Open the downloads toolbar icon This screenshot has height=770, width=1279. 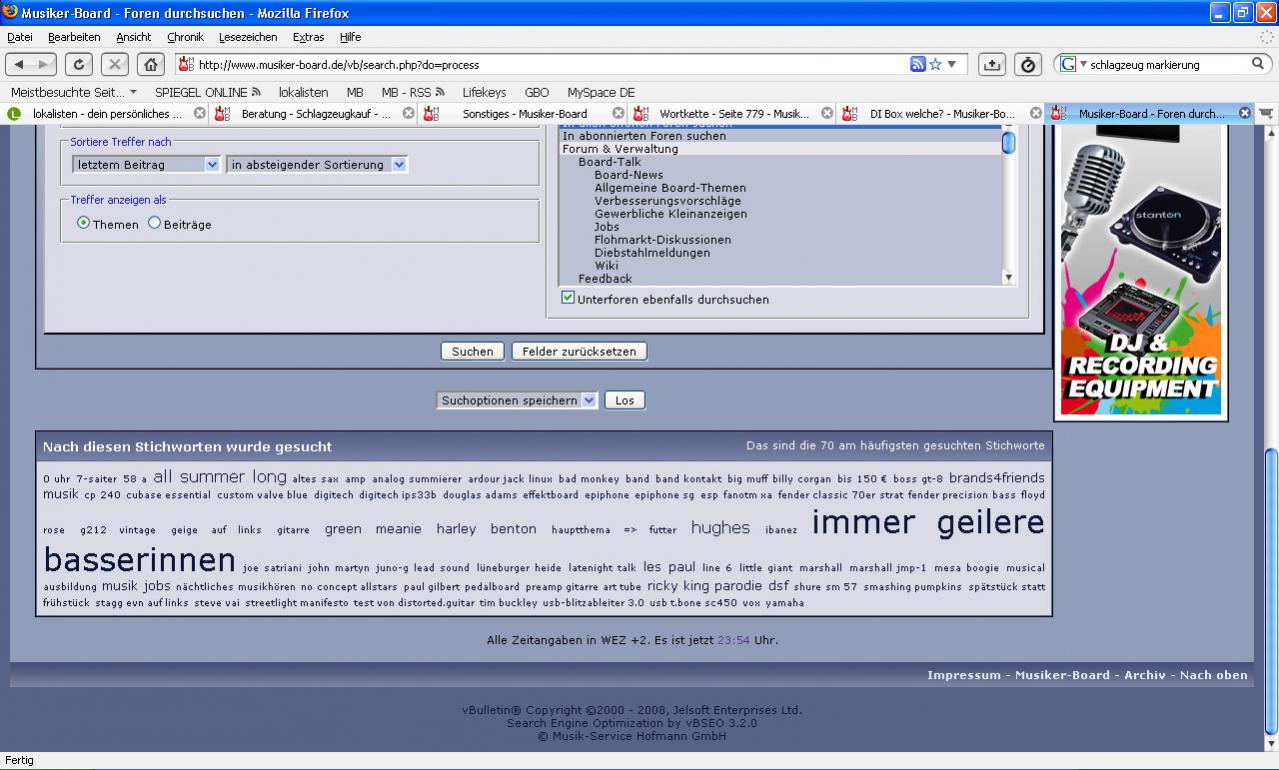pos(992,65)
